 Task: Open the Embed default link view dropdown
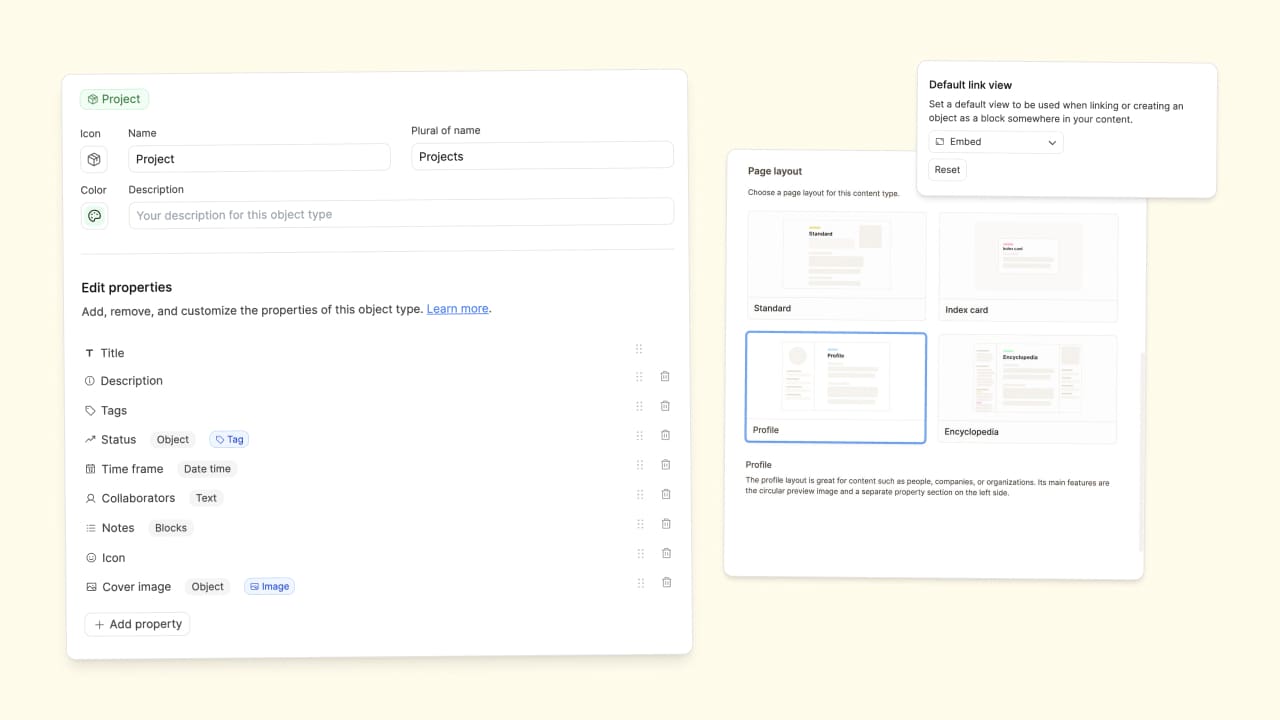[995, 142]
